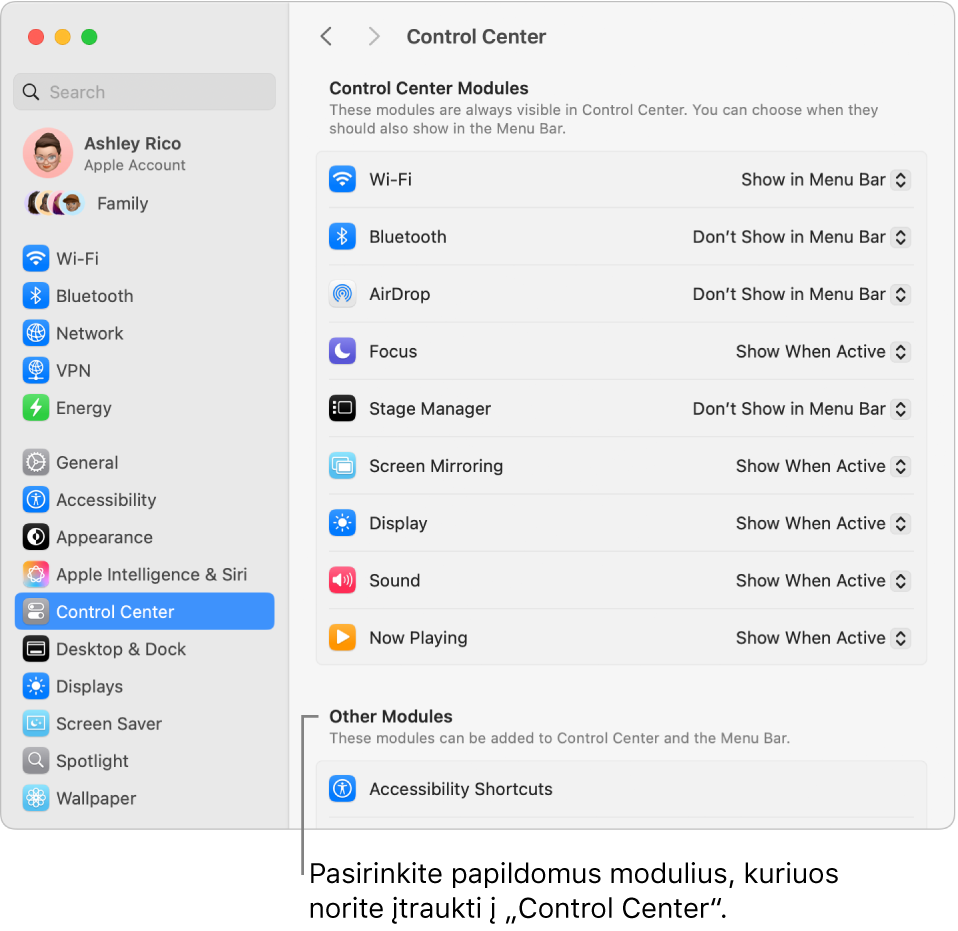The image size is (958, 931).
Task: Adjust the Now Playing display setting
Action: (820, 637)
